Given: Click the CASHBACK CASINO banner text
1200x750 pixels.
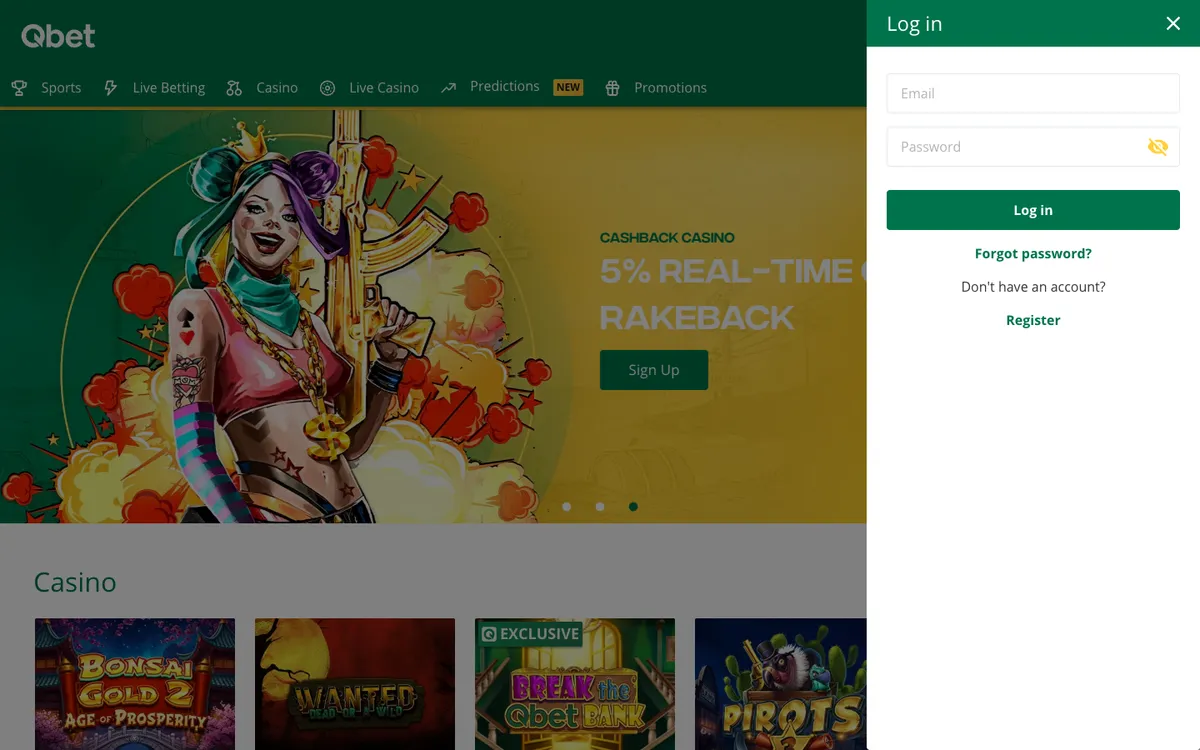Looking at the screenshot, I should (x=667, y=238).
